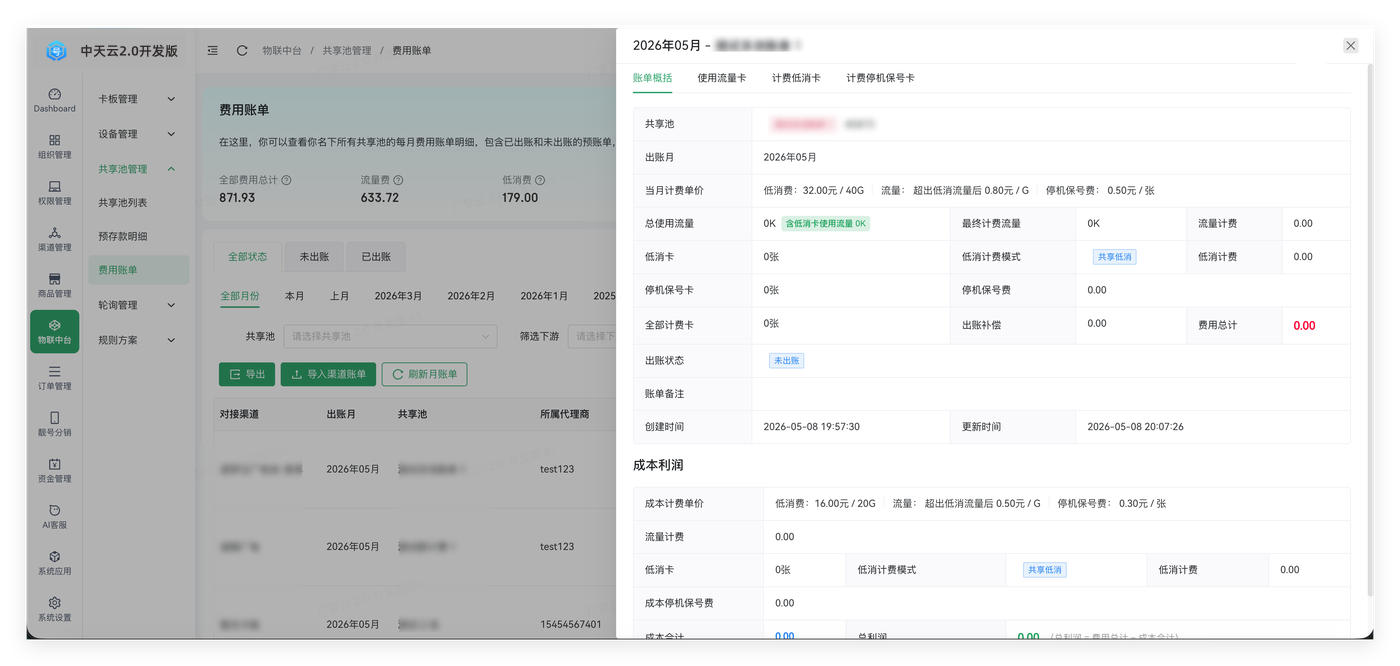Image resolution: width=1400 pixels, height=666 pixels.
Task: Click help icon beside 全部费用总计
Action: (286, 180)
